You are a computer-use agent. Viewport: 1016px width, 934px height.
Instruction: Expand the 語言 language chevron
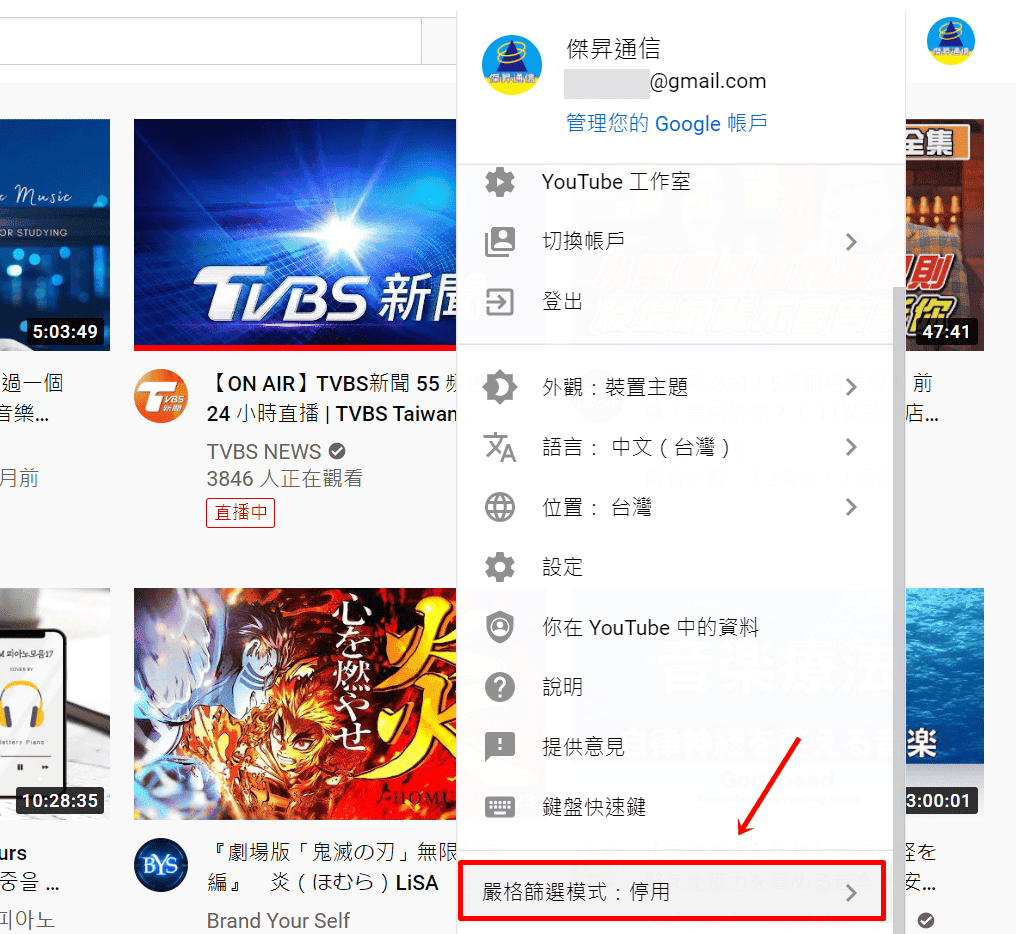click(851, 447)
